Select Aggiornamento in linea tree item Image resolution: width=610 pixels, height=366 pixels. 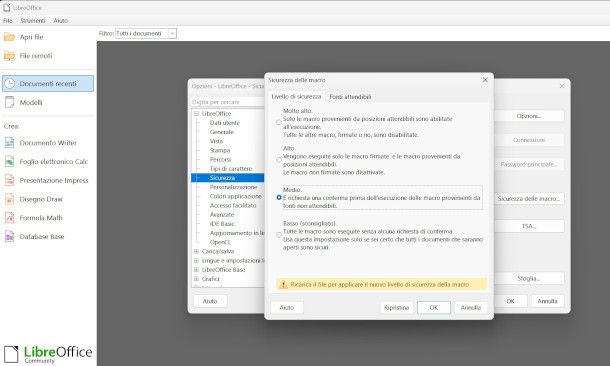[237, 233]
